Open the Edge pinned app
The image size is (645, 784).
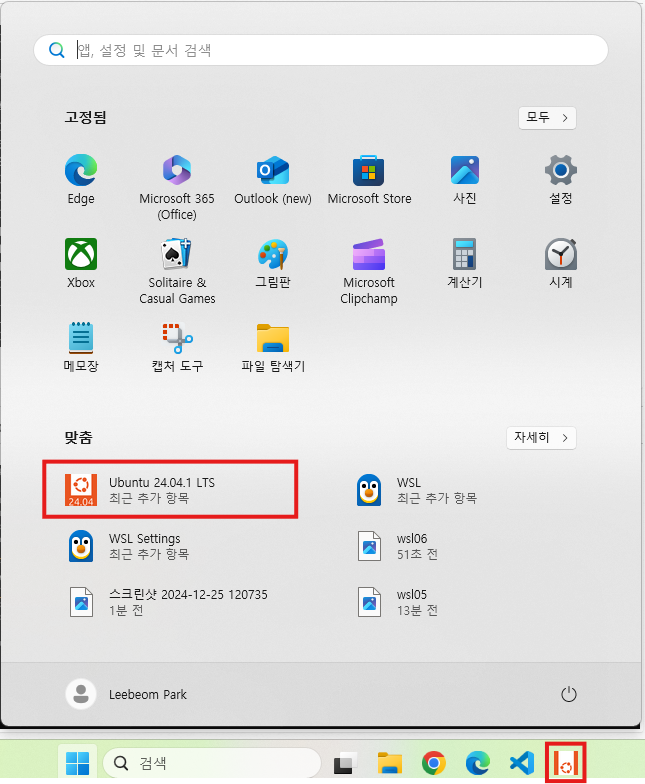[80, 180]
